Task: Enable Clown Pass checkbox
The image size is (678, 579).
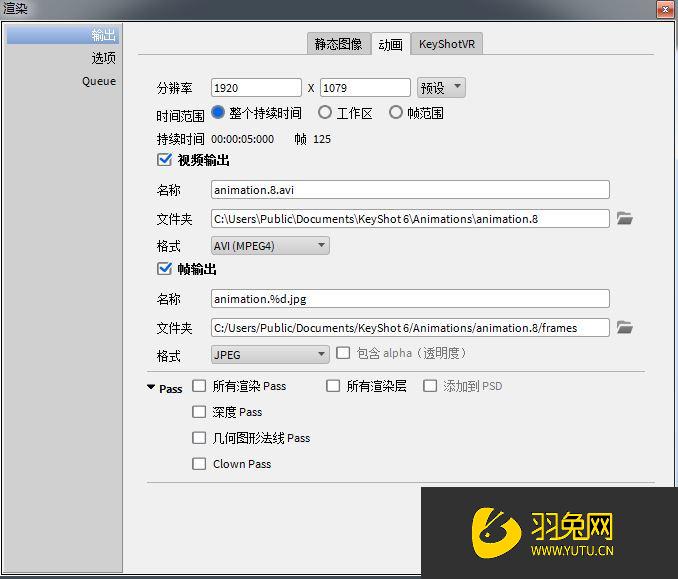Action: tap(199, 464)
